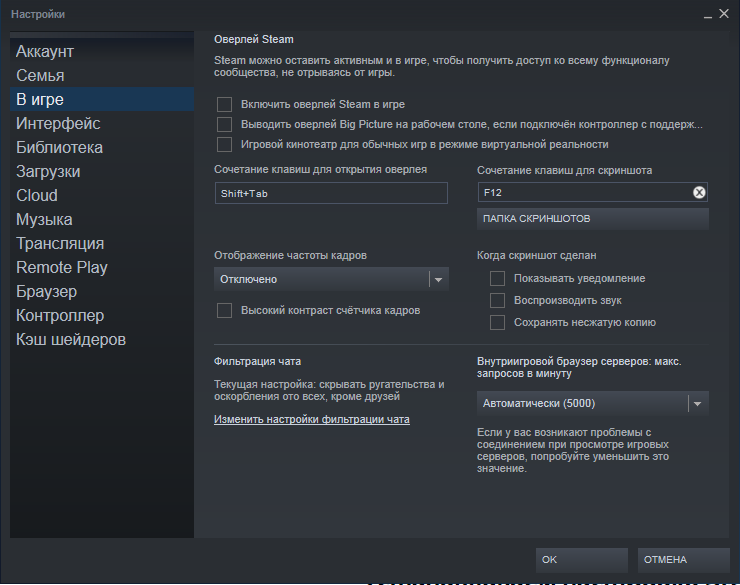Screen dimensions: 740x585
Task: Clear the F12 screenshot hotkey with the X icon
Action: click(699, 192)
